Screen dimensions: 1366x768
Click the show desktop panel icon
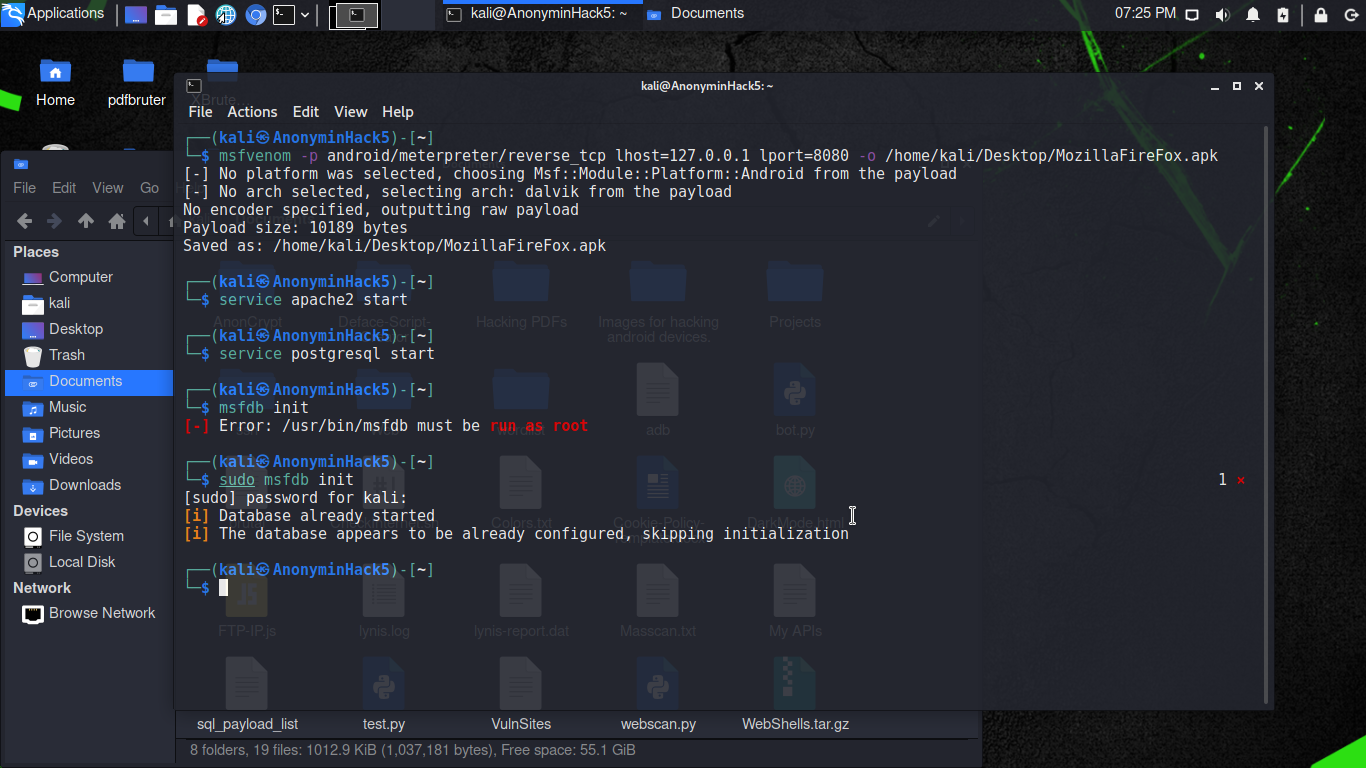tap(136, 15)
